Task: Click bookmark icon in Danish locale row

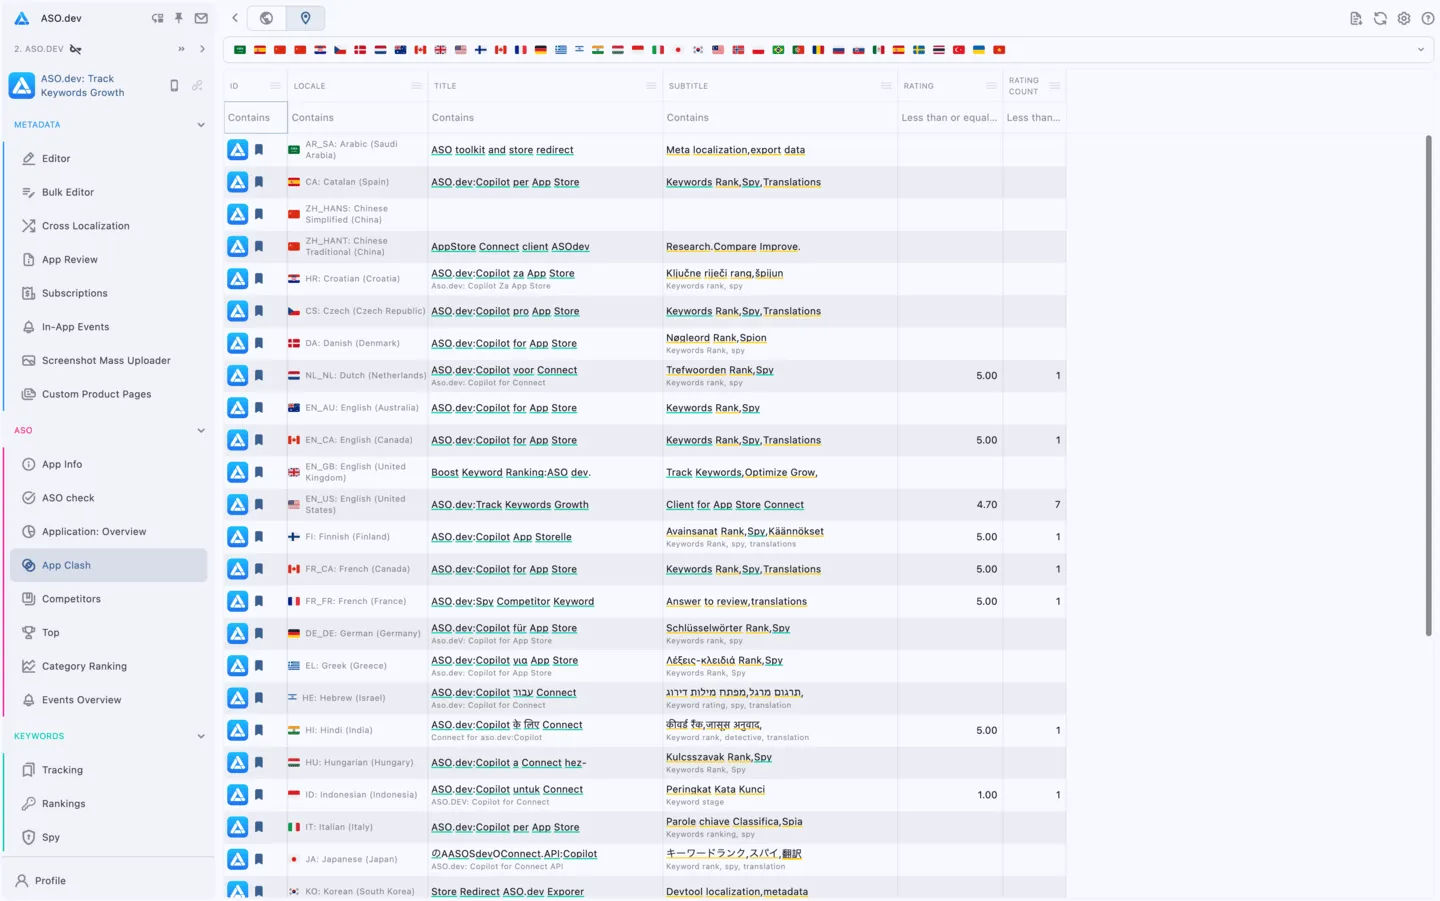Action: pos(259,343)
